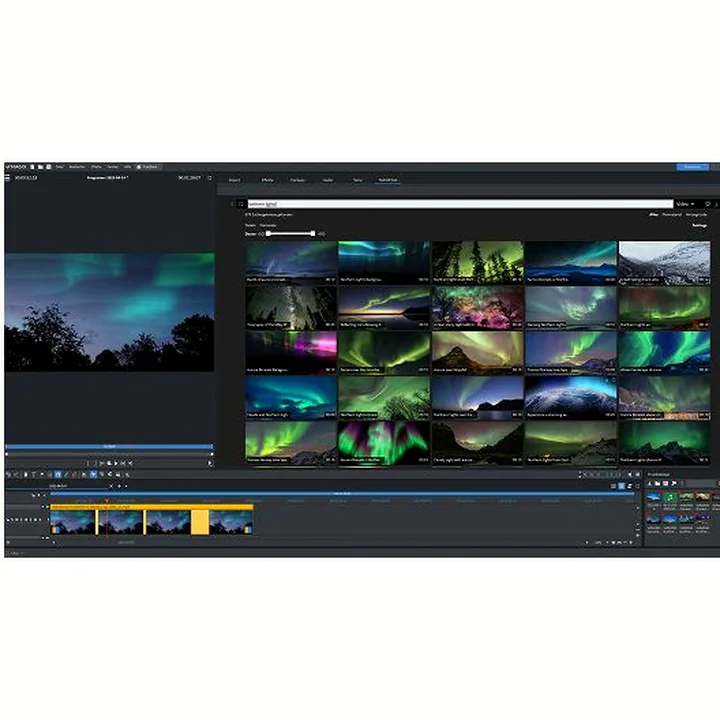
Task: Click the redo icon in timeline toolbar
Action: [x=17, y=474]
